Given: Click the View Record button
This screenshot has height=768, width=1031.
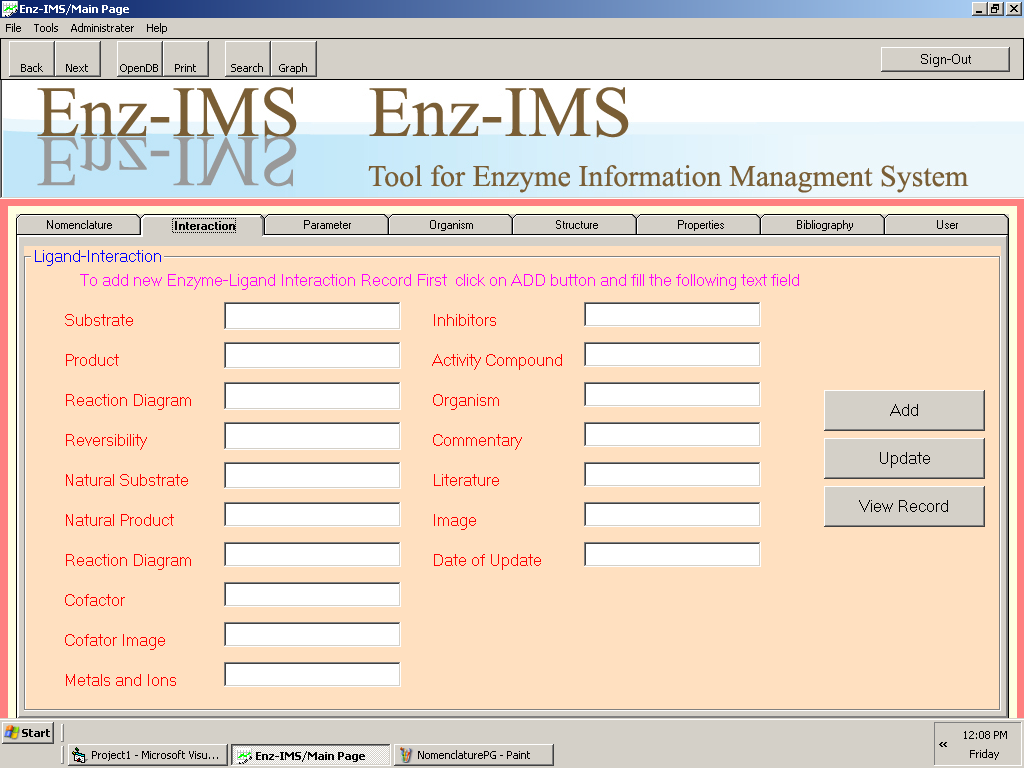Looking at the screenshot, I should pos(904,506).
